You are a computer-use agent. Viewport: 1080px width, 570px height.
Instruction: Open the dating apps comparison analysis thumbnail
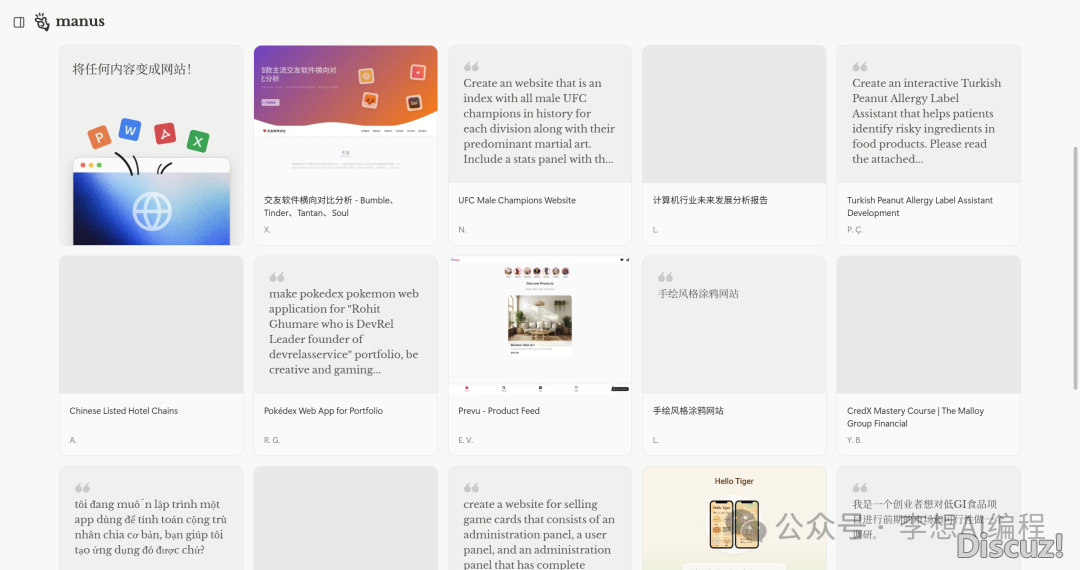coord(345,114)
